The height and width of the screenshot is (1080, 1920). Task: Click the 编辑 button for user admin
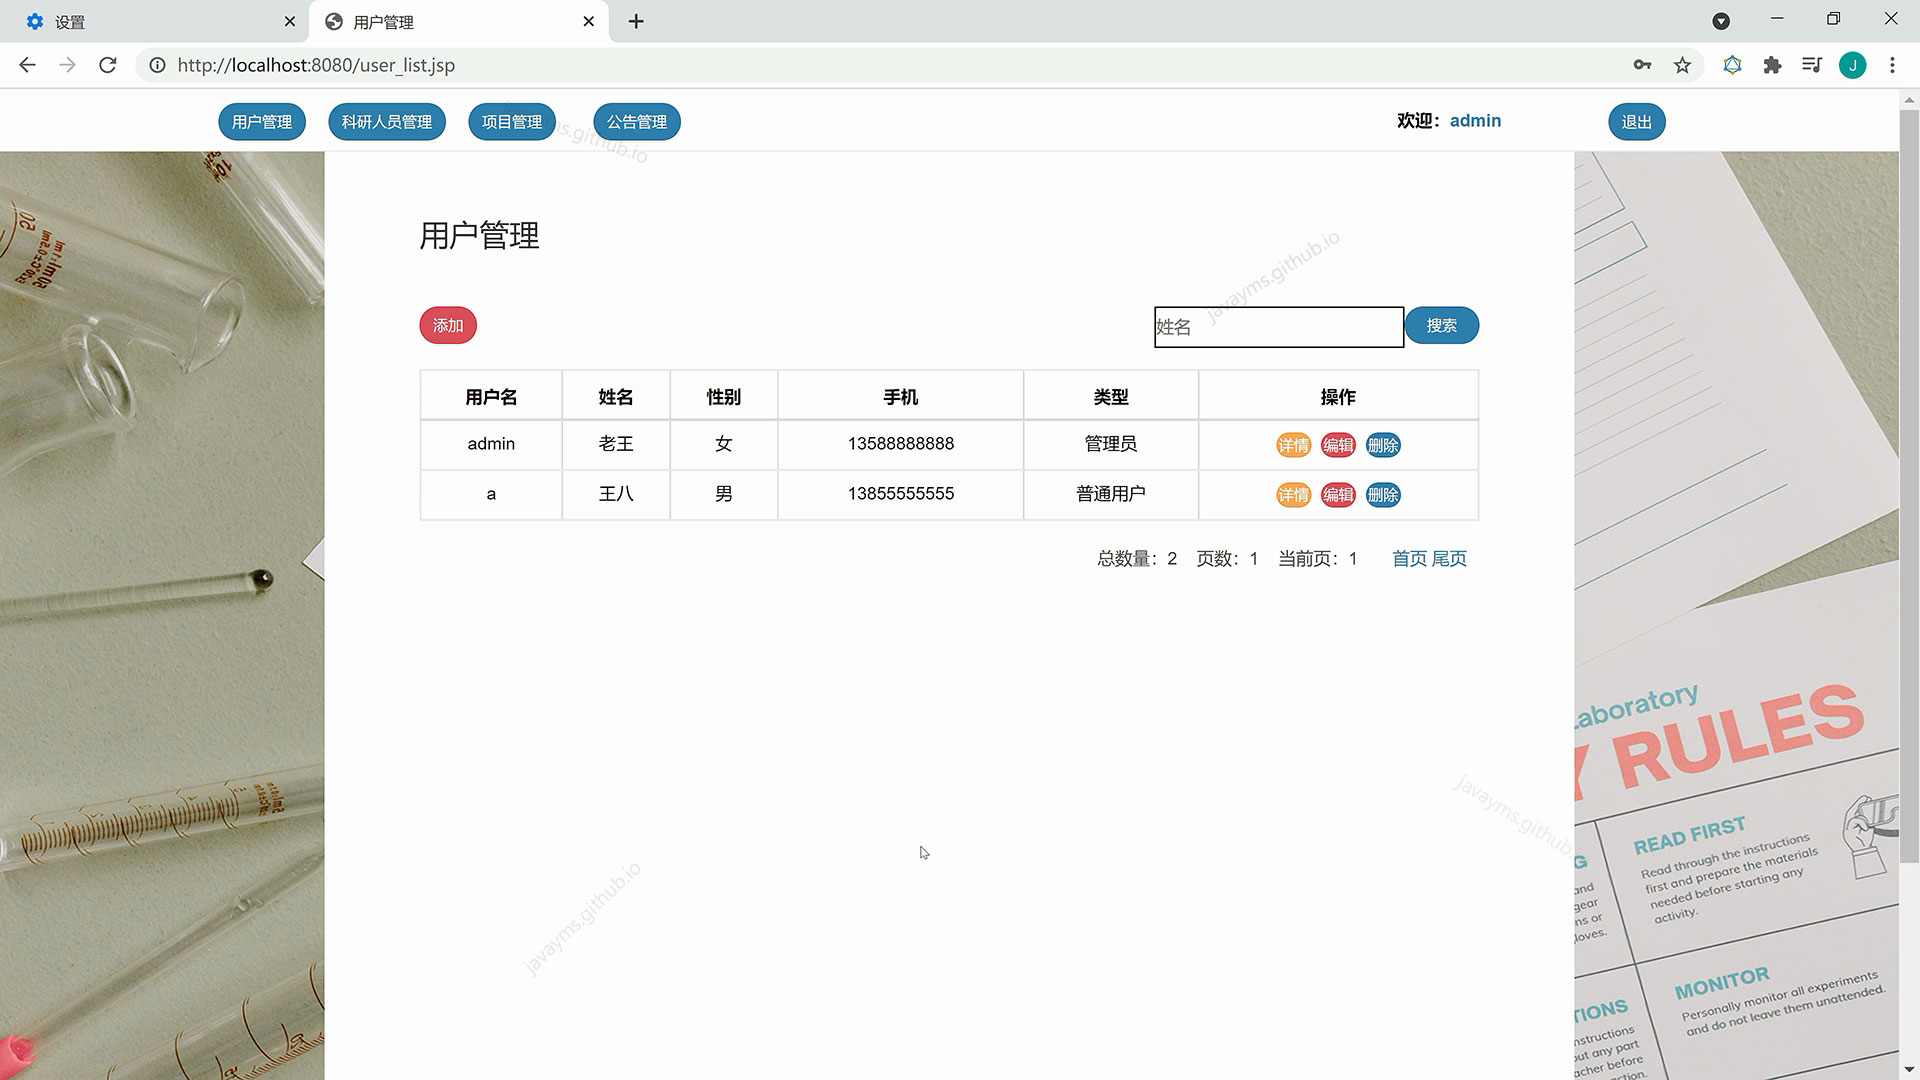(1338, 445)
